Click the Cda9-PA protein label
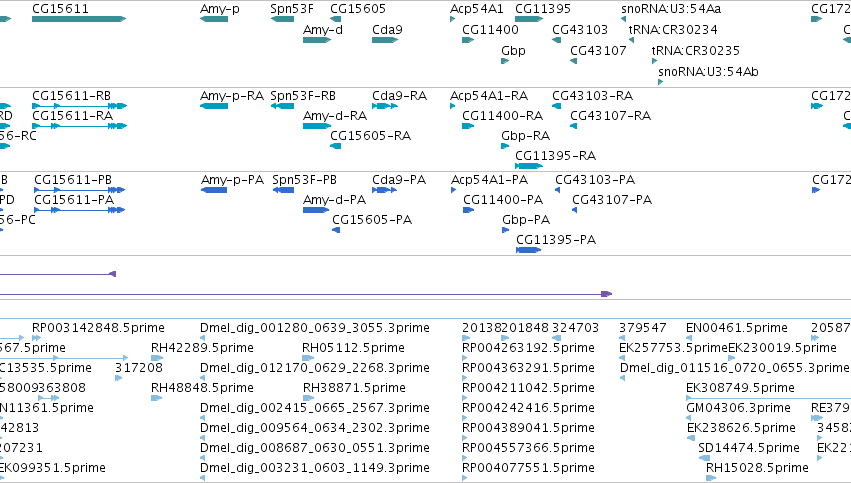Viewport: 851px width, 483px height. pos(399,180)
